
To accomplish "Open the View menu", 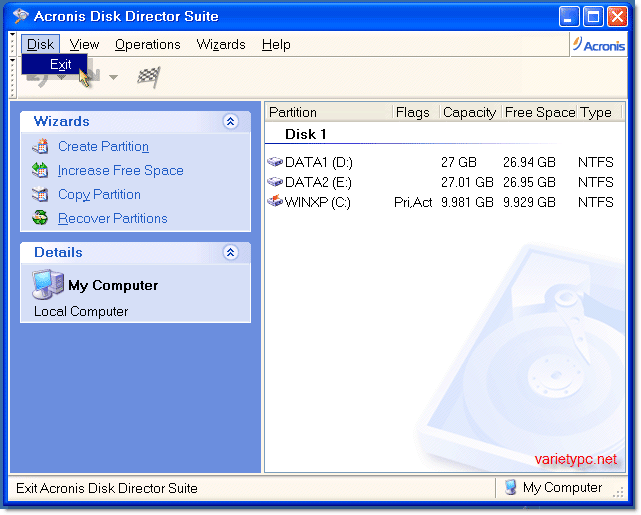I will (84, 44).
